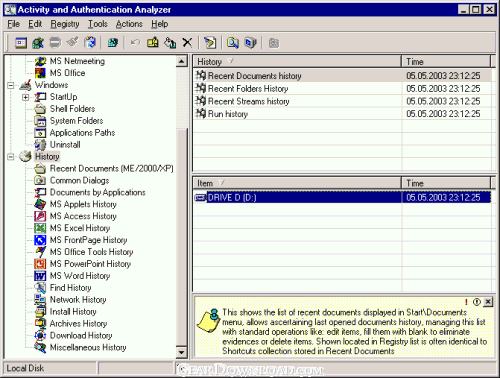Select the DRIVE D (D:) row
500x378 pixels.
(x=342, y=198)
